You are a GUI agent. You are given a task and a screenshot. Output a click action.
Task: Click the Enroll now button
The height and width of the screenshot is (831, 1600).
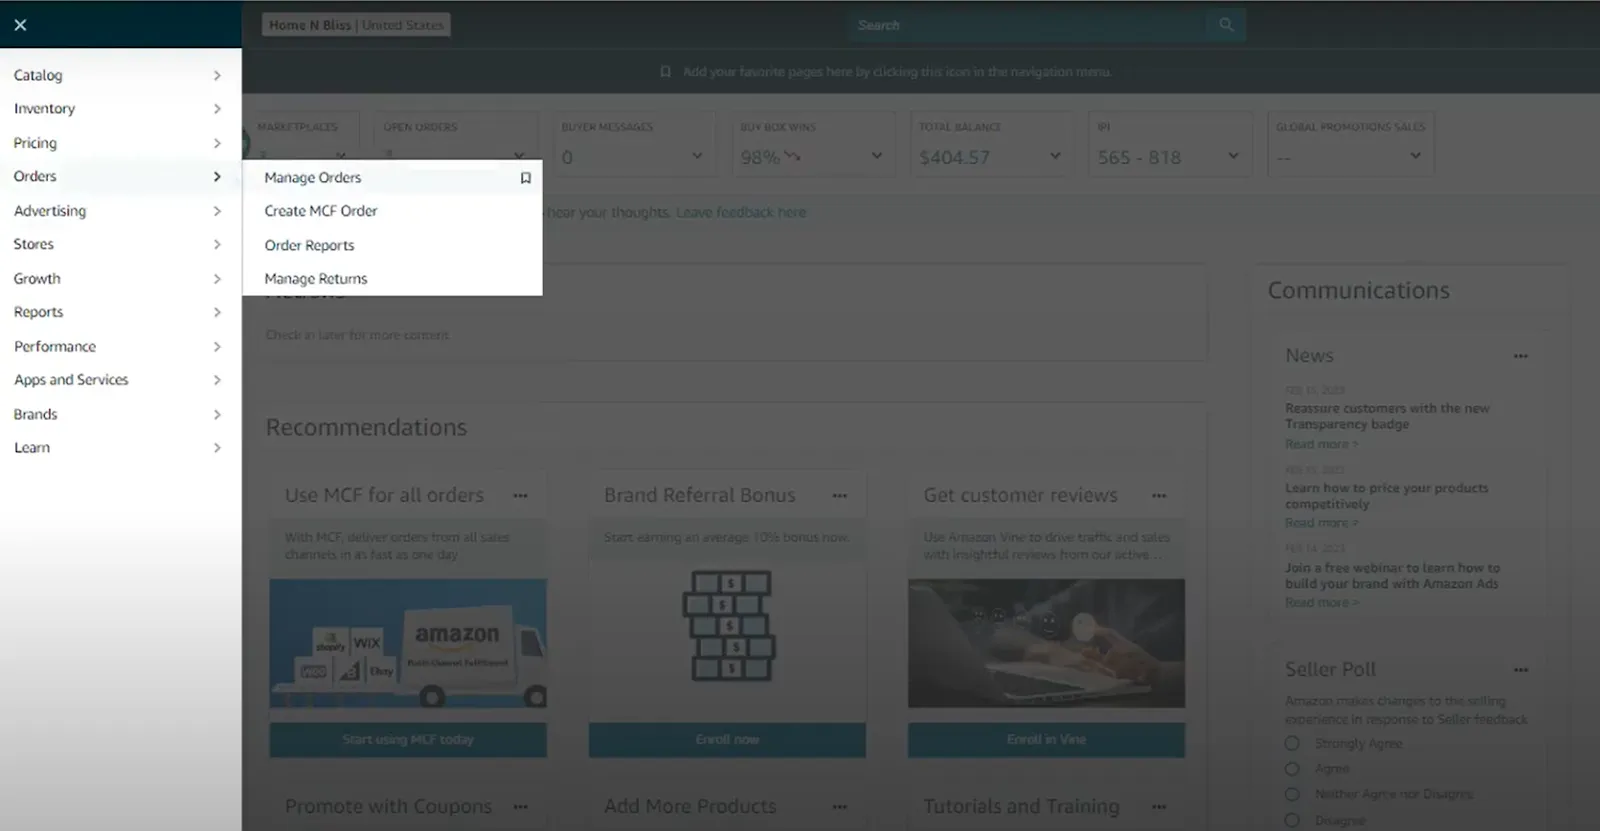click(727, 740)
